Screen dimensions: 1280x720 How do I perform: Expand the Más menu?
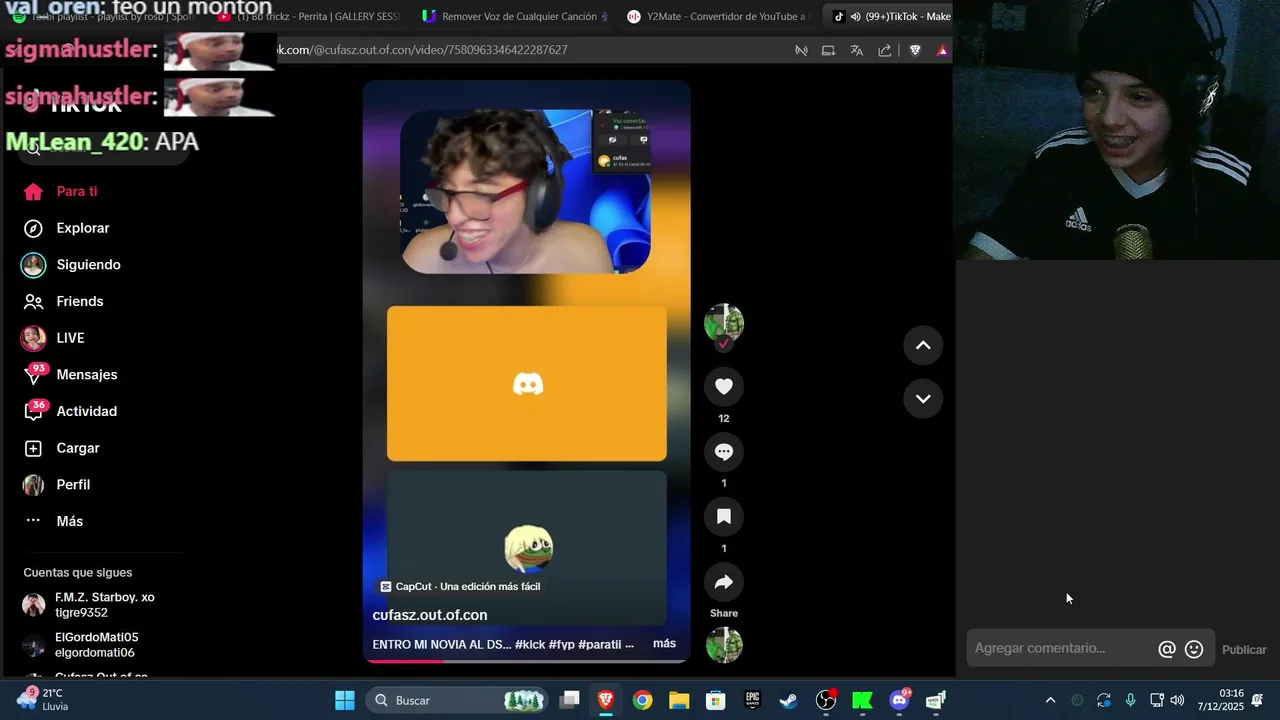coord(54,521)
